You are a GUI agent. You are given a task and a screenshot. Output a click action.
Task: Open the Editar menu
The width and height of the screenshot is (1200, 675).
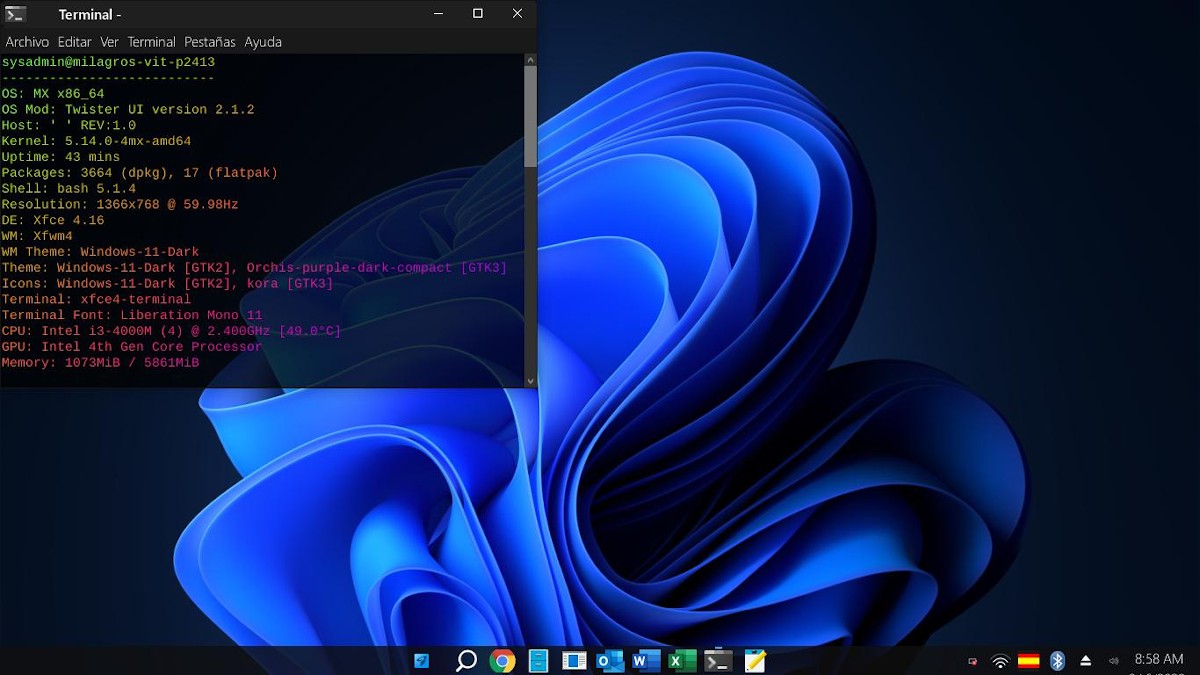pyautogui.click(x=74, y=42)
